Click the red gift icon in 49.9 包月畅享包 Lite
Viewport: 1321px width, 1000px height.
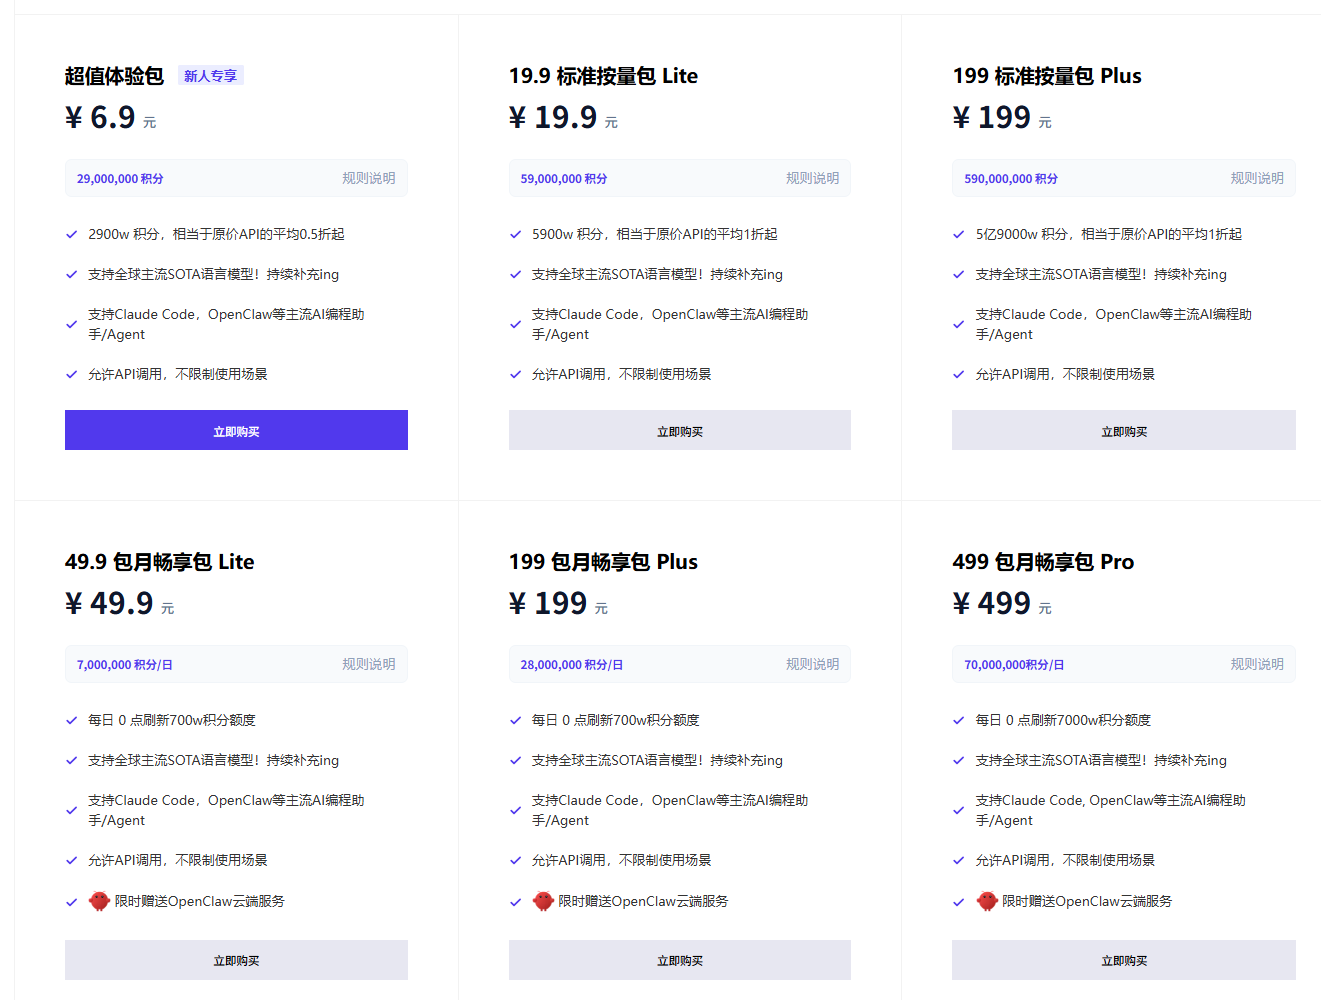coord(98,900)
